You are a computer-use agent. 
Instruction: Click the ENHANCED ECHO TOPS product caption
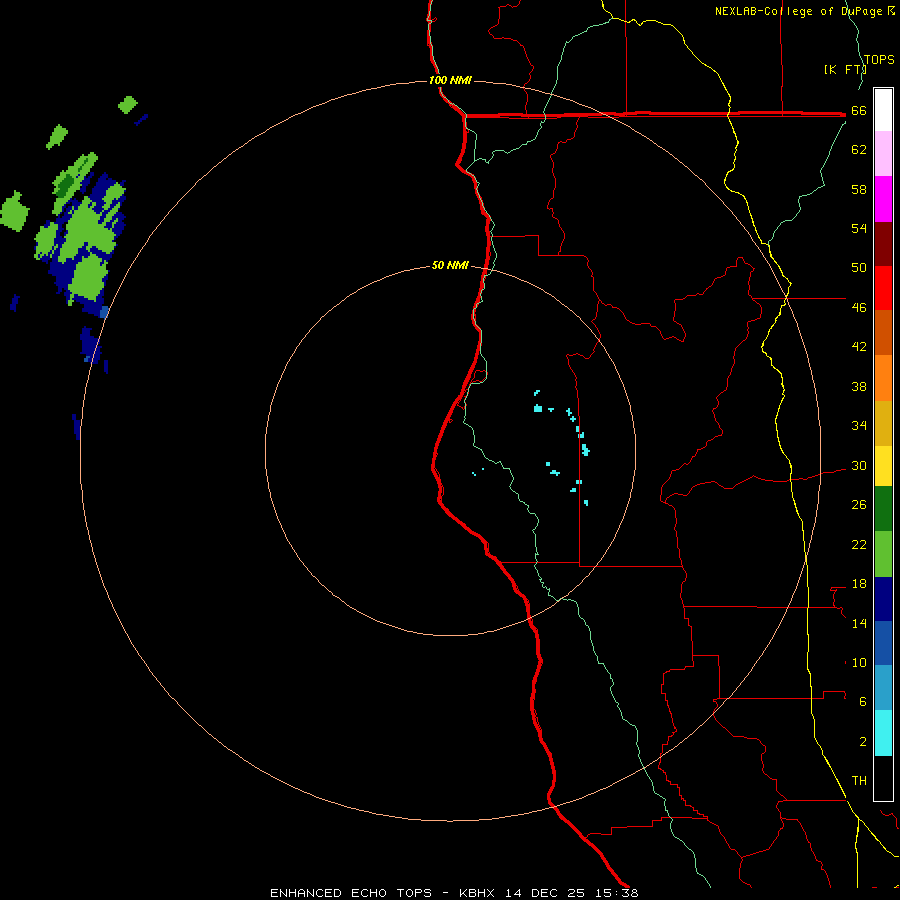tap(351, 893)
